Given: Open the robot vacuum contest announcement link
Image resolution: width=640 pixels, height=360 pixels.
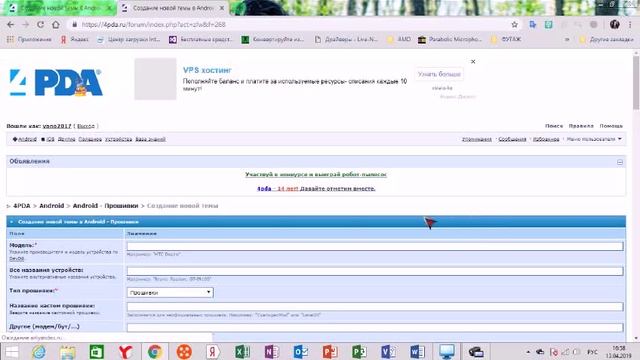Looking at the screenshot, I should 316,175.
